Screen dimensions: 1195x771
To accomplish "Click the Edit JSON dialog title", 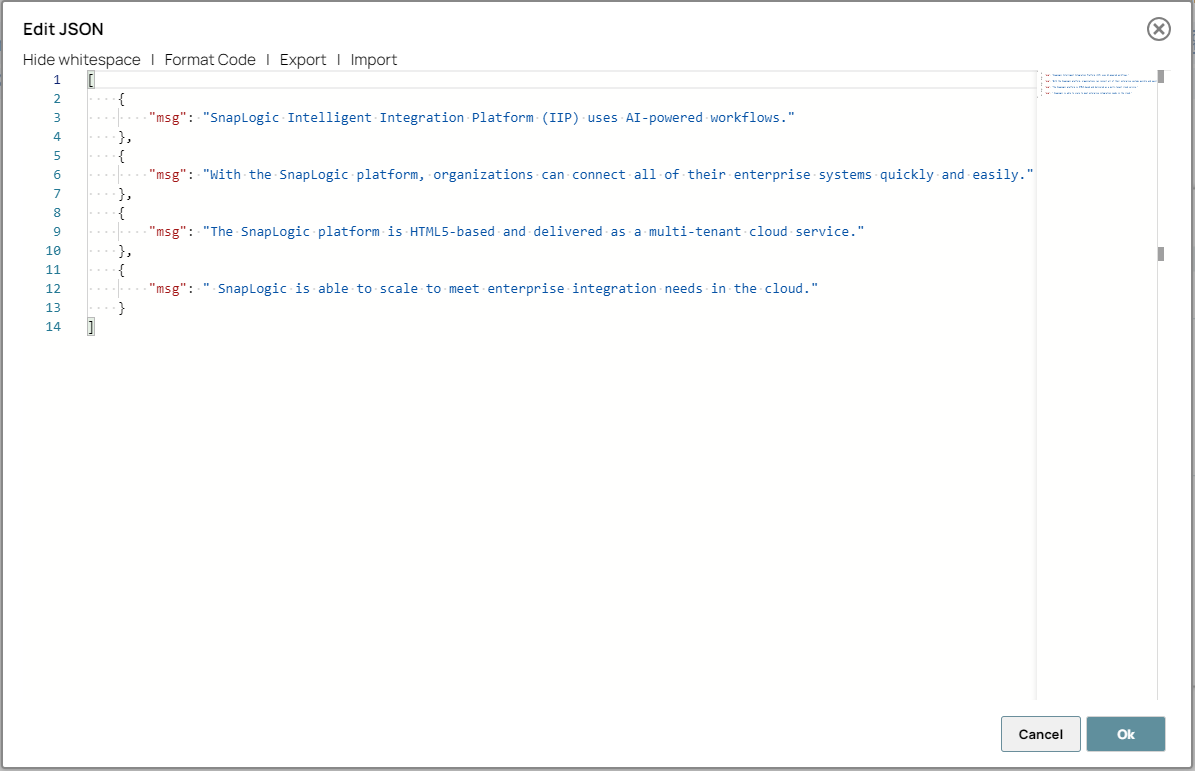I will pos(63,29).
